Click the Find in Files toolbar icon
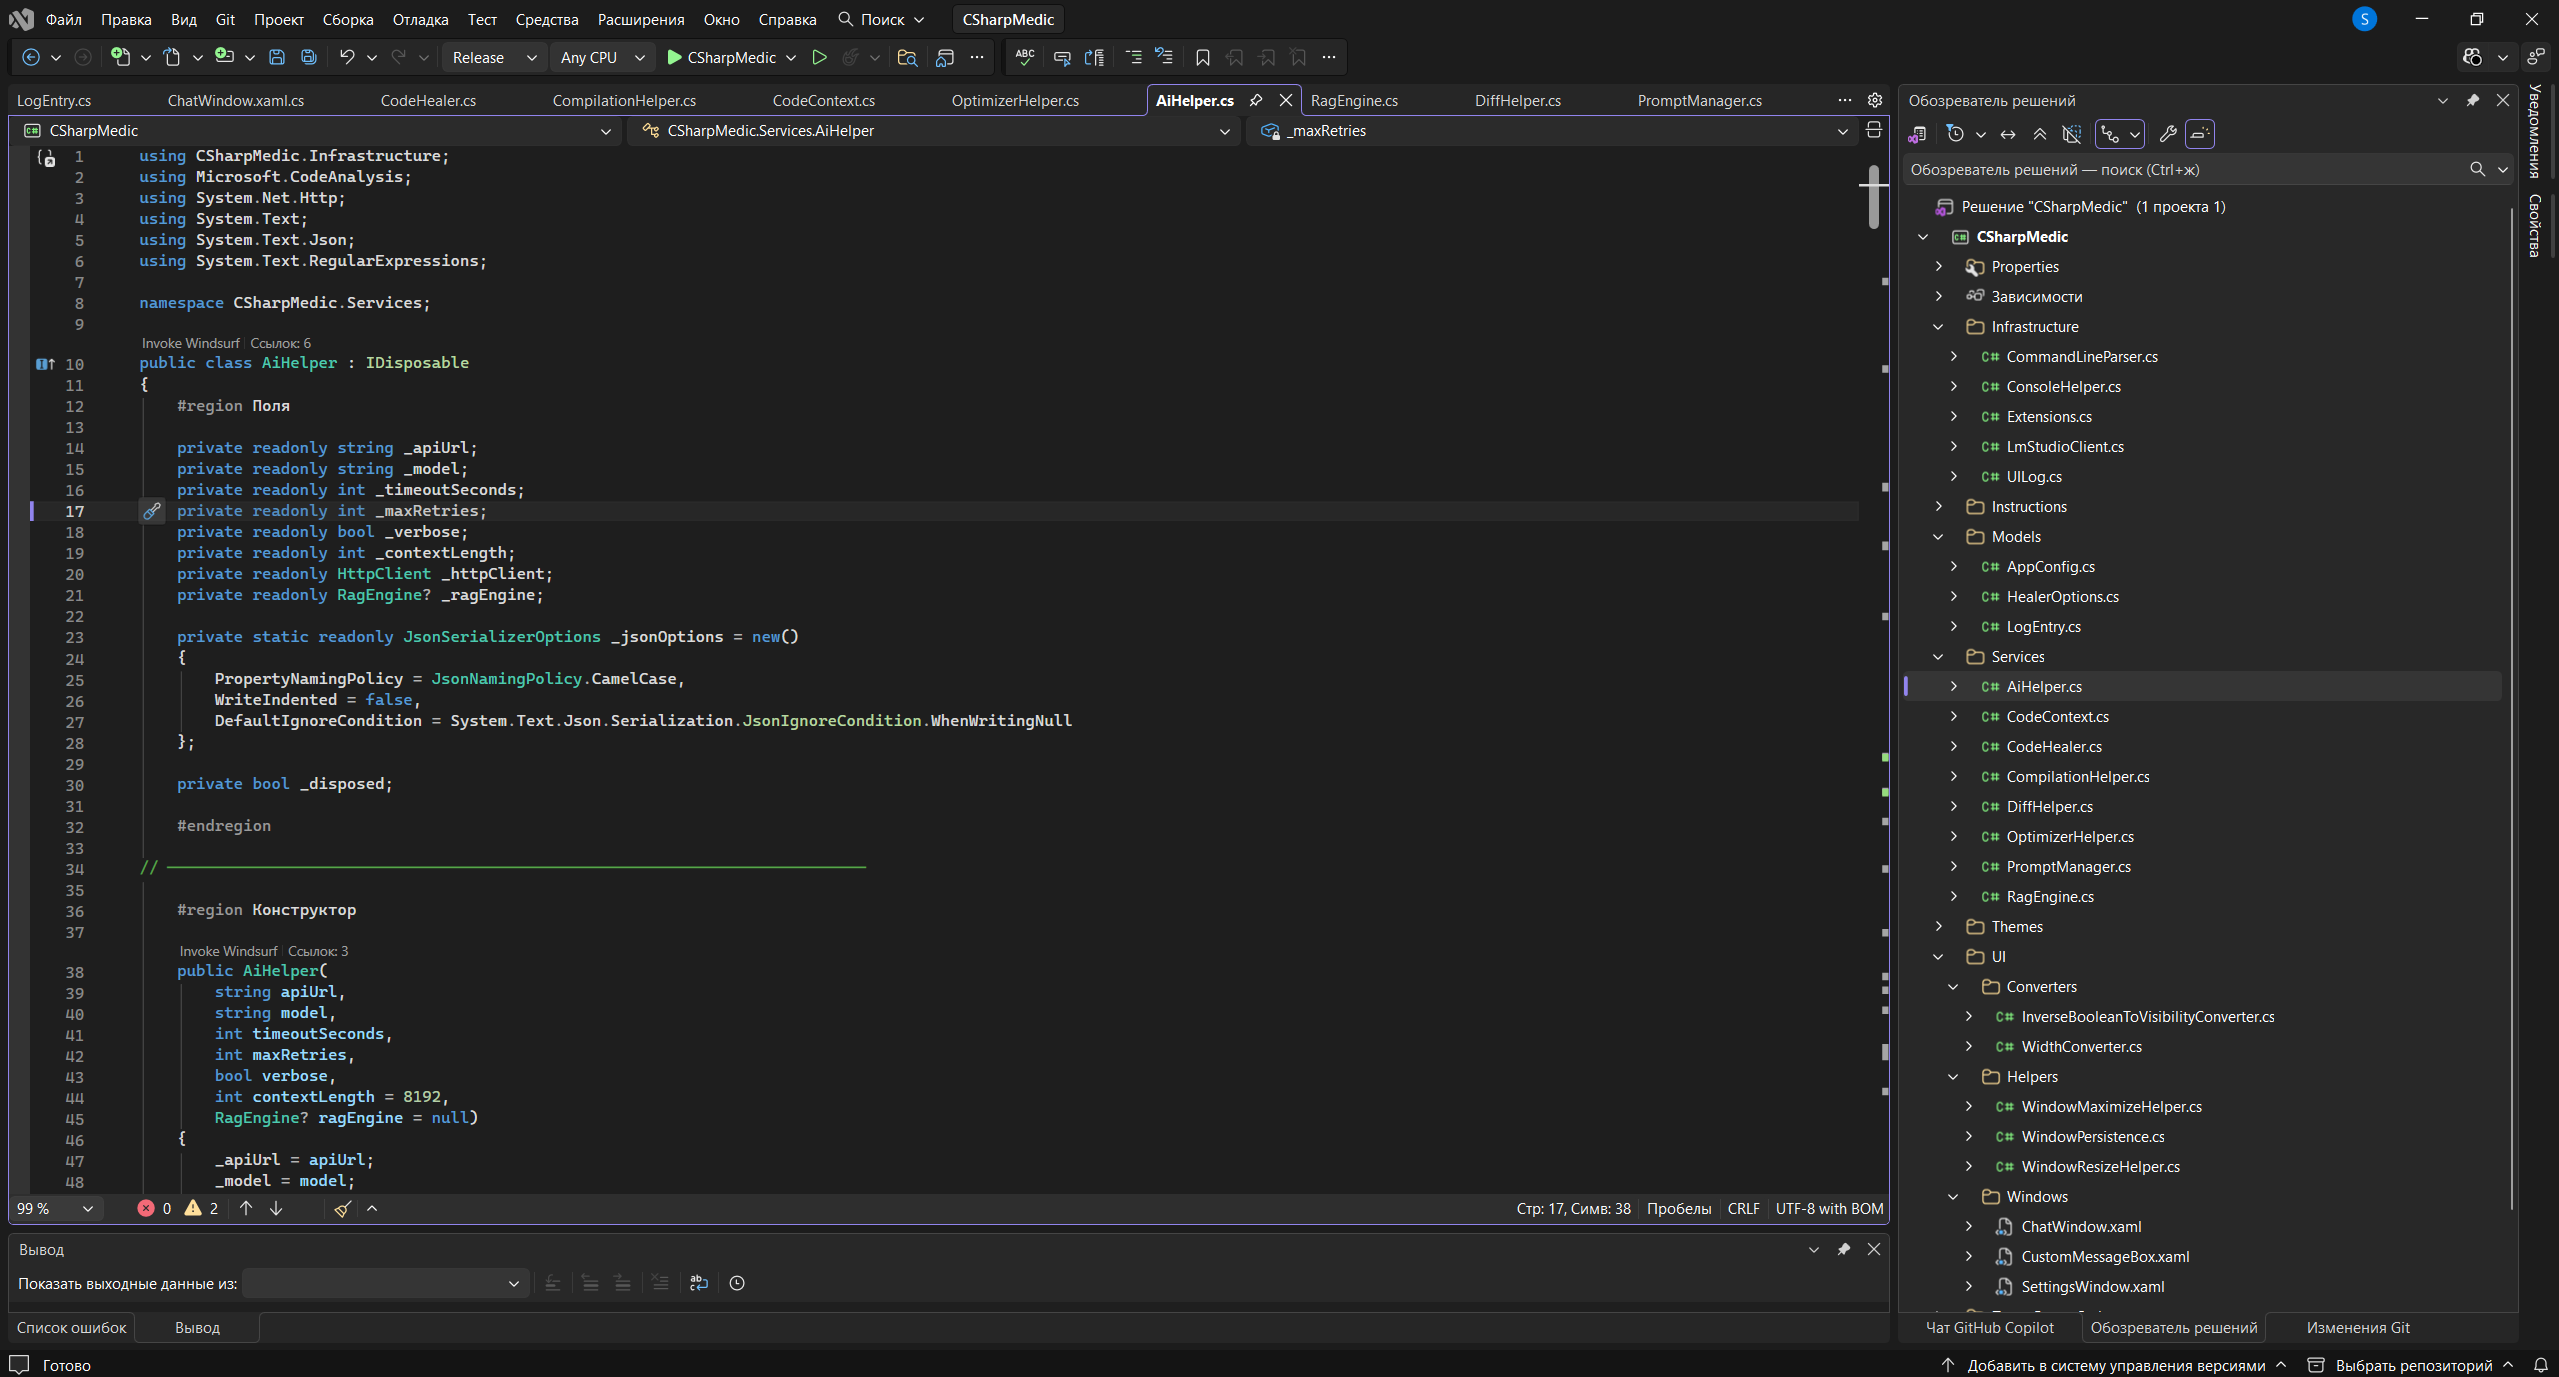Image resolution: width=2559 pixels, height=1377 pixels. tap(907, 57)
